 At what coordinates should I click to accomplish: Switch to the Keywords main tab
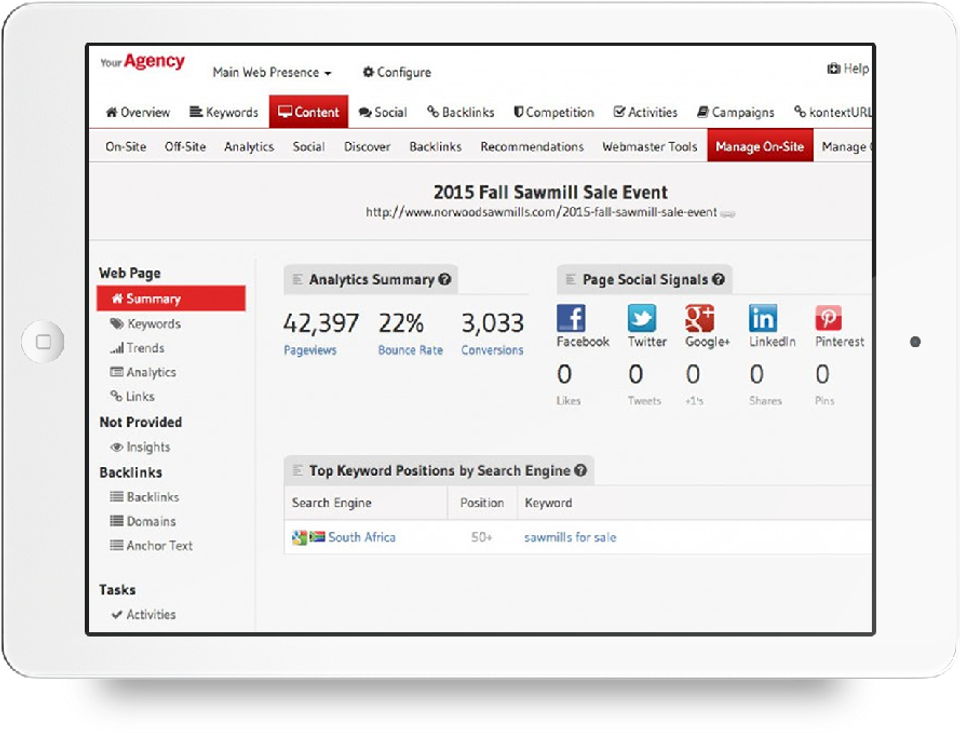[x=224, y=112]
